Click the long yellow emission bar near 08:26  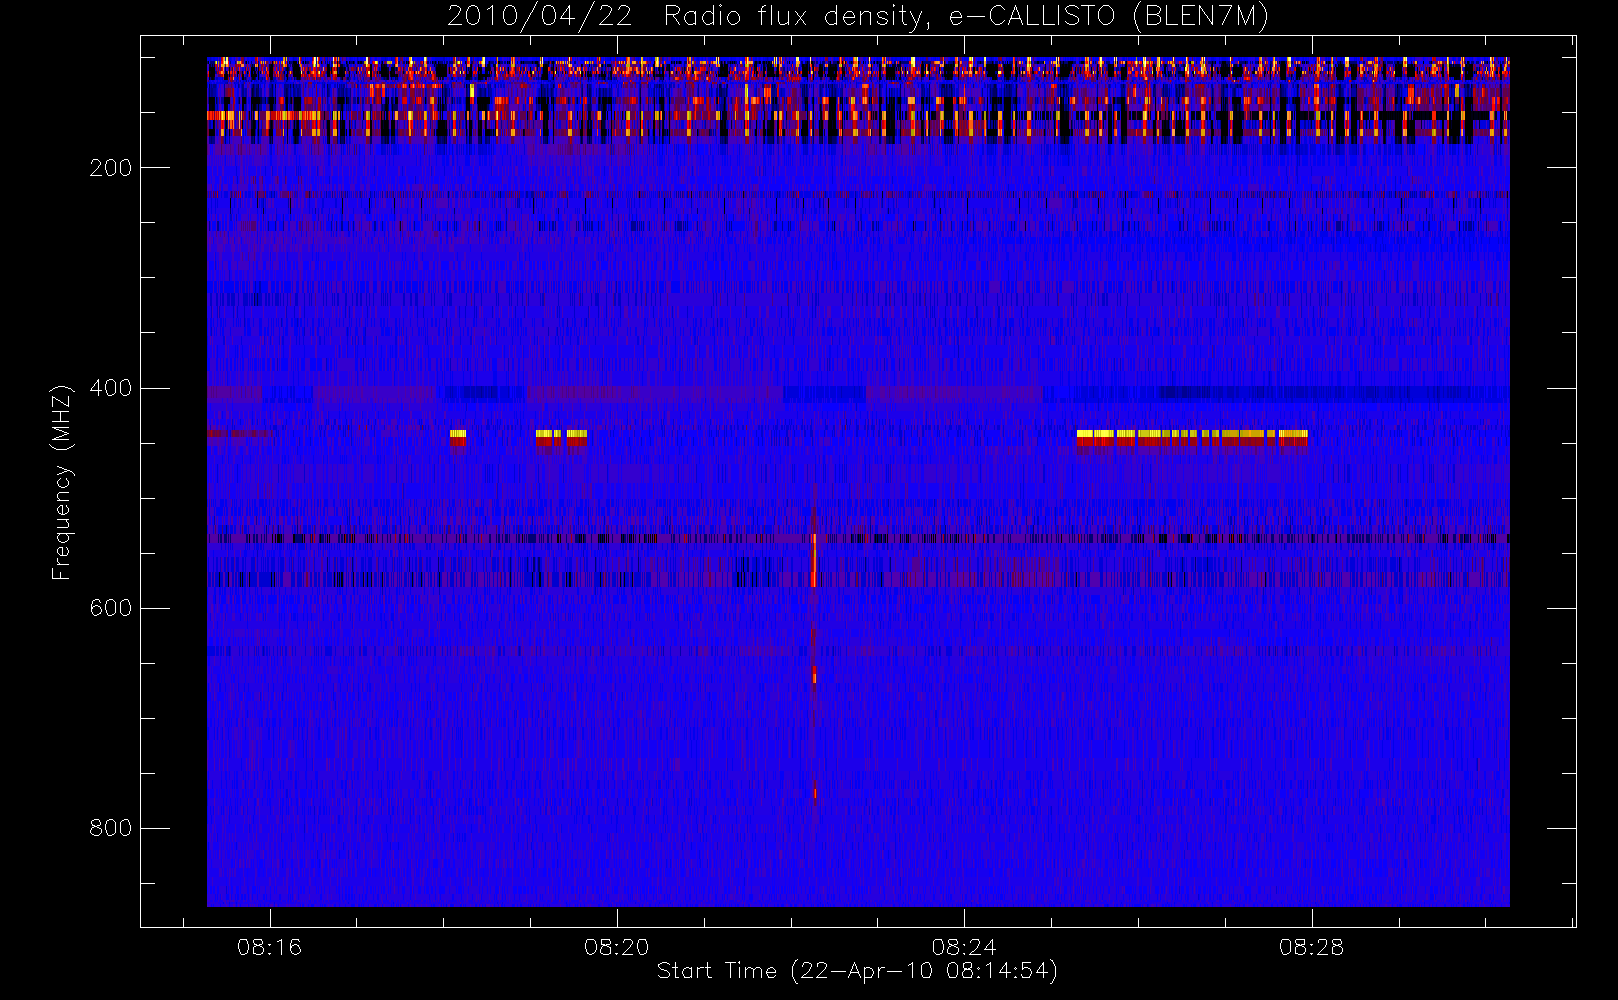[x=1192, y=437]
